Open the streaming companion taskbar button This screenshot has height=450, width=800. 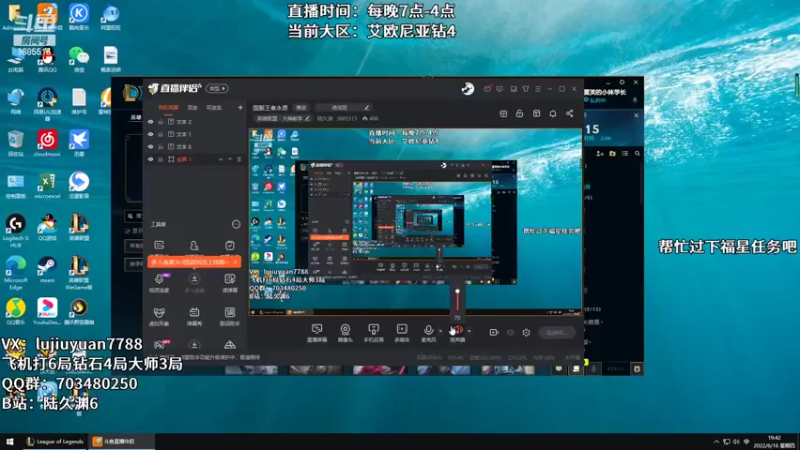pyautogui.click(x=120, y=441)
